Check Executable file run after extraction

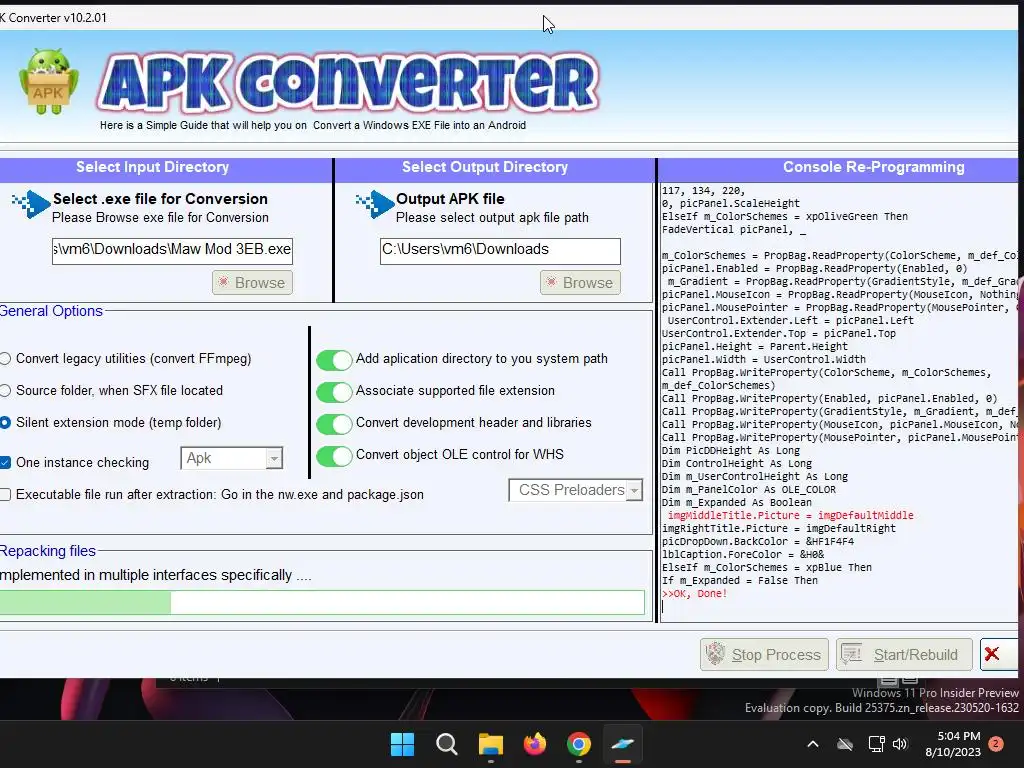5,494
